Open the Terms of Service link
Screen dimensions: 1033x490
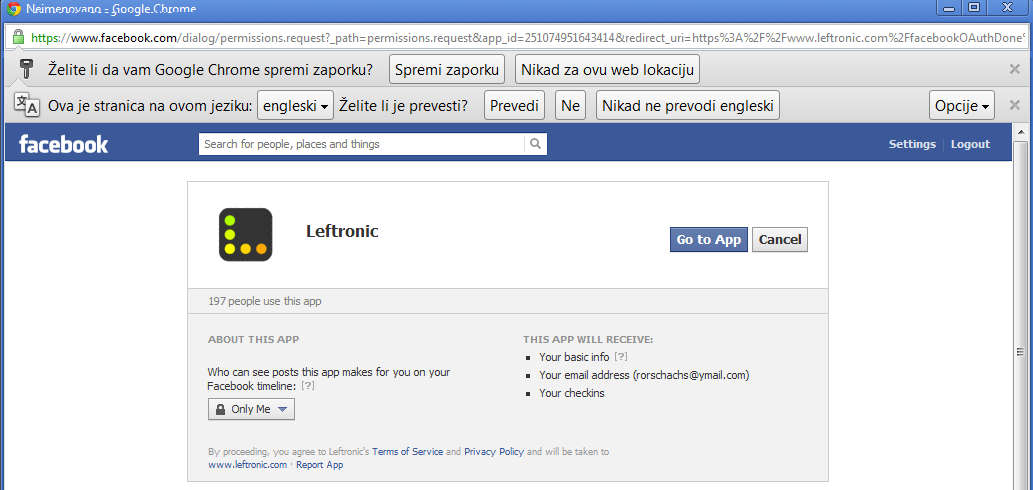coord(408,452)
